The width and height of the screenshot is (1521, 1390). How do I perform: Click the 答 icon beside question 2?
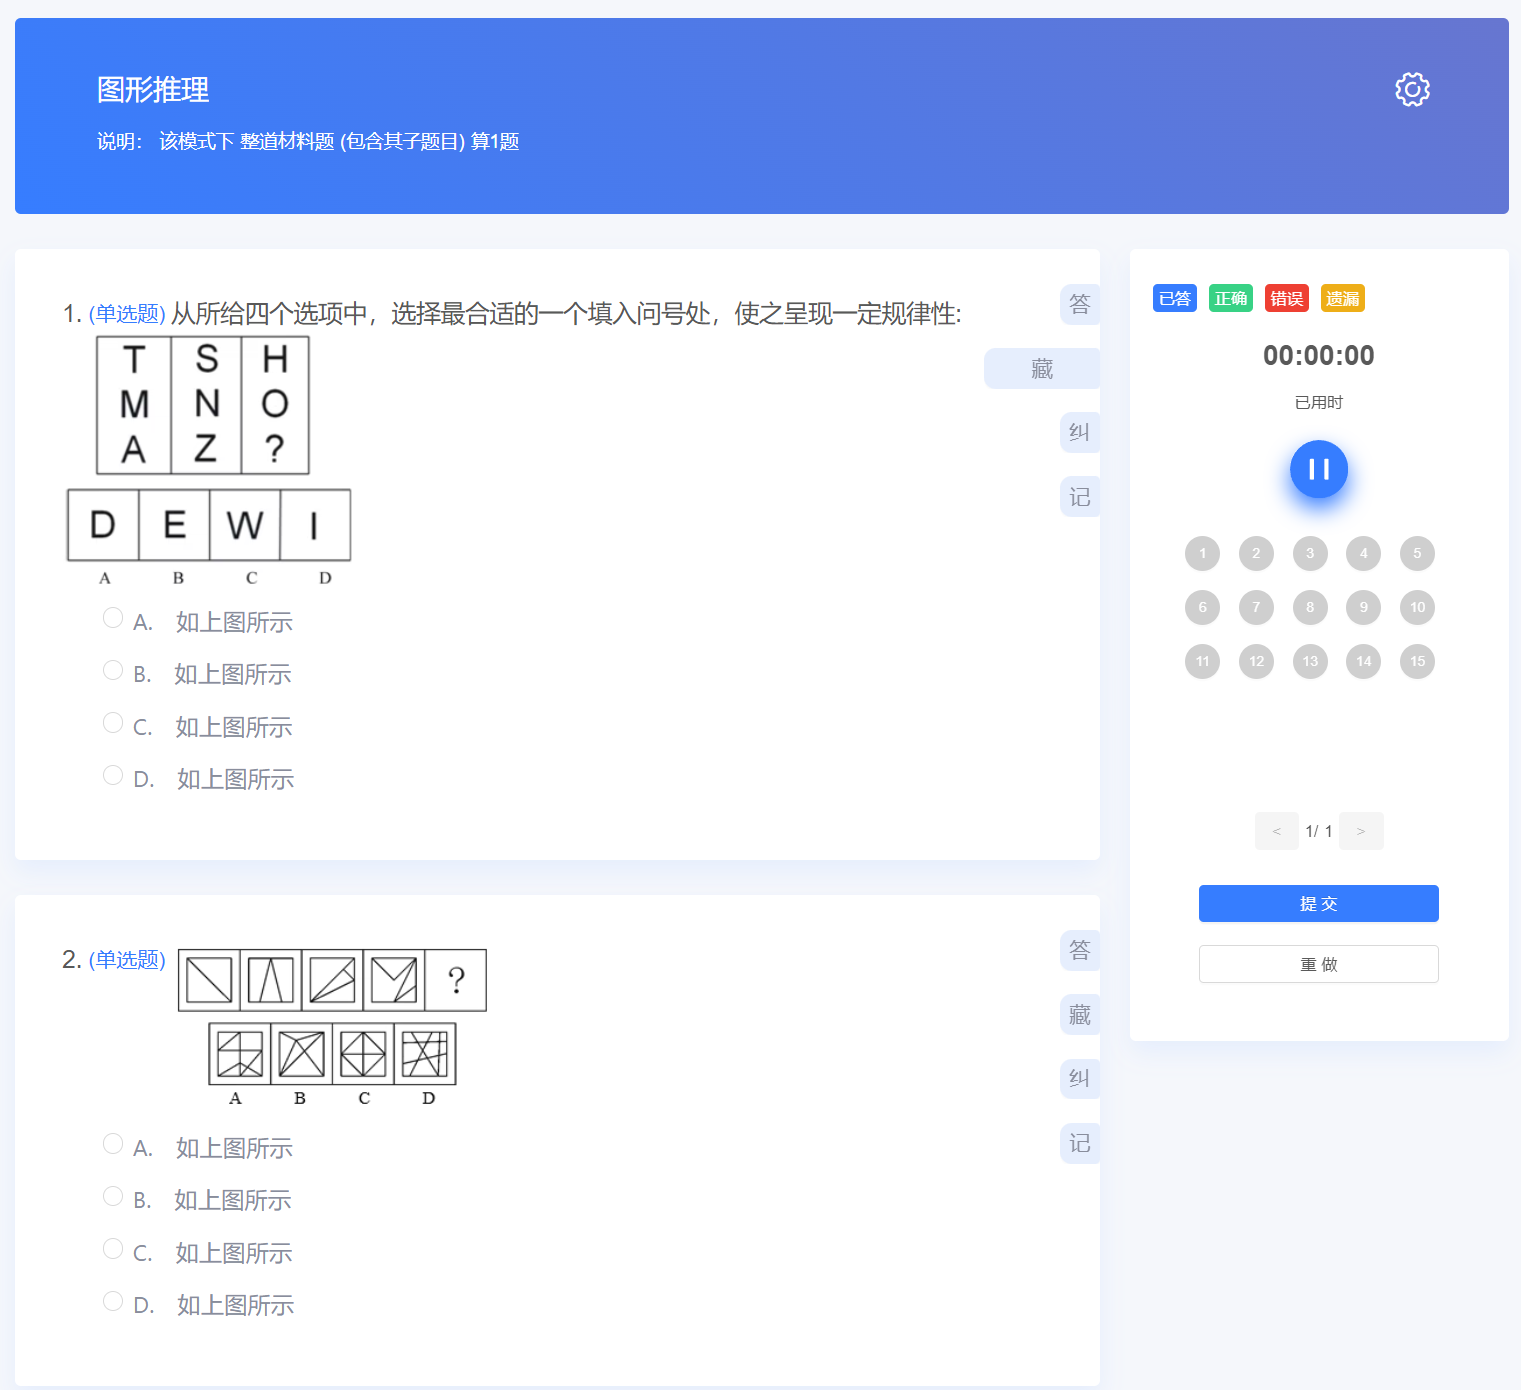pyautogui.click(x=1079, y=950)
